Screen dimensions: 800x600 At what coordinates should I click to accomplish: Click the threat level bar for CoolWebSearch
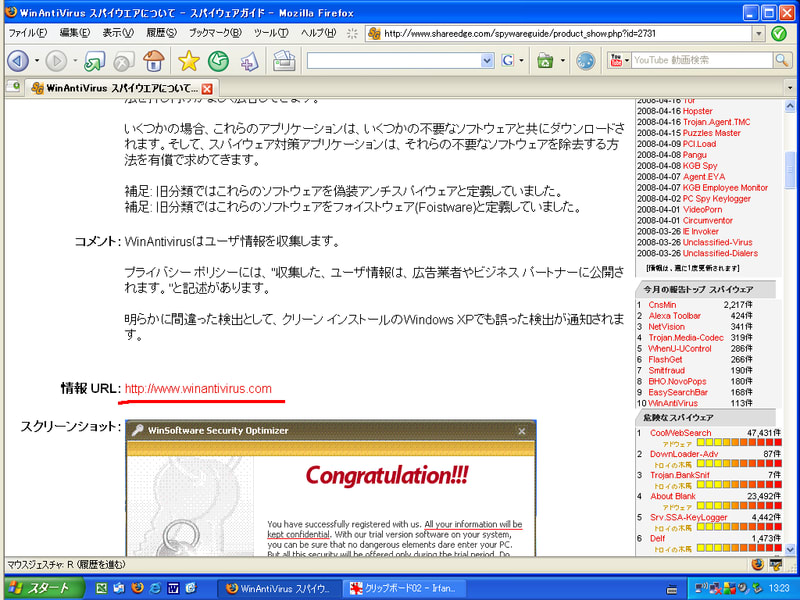pyautogui.click(x=737, y=443)
